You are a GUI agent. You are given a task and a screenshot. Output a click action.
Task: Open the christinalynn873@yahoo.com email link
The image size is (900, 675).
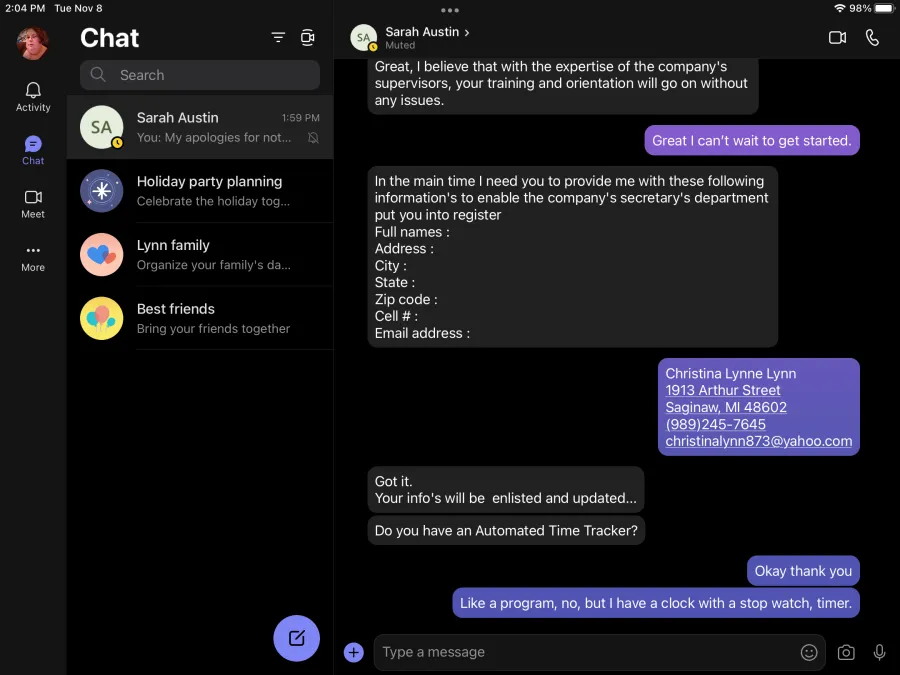tap(758, 441)
